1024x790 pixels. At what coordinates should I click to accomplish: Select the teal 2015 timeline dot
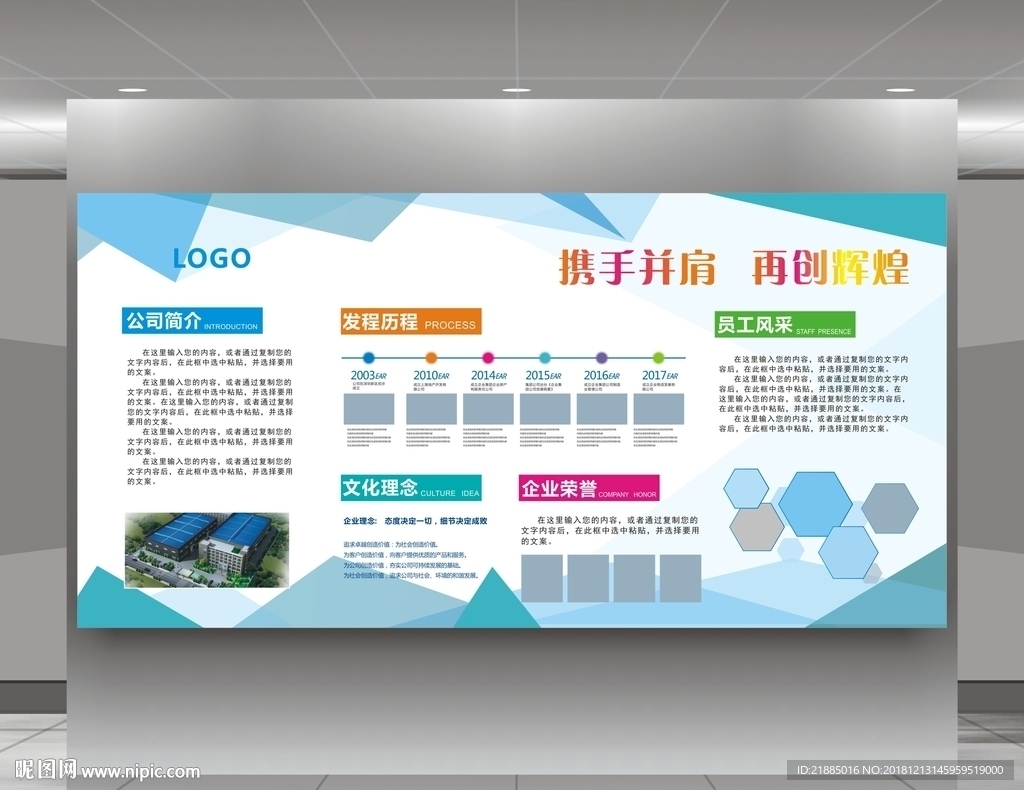pyautogui.click(x=545, y=358)
